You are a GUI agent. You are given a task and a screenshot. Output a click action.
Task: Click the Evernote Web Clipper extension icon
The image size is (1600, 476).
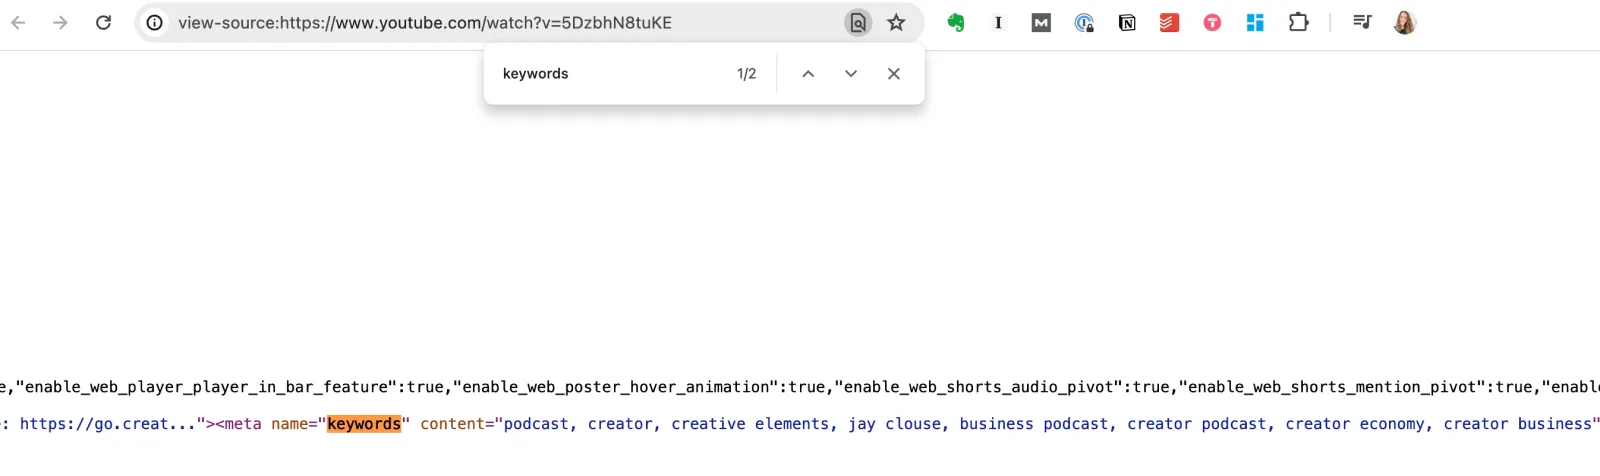(956, 22)
